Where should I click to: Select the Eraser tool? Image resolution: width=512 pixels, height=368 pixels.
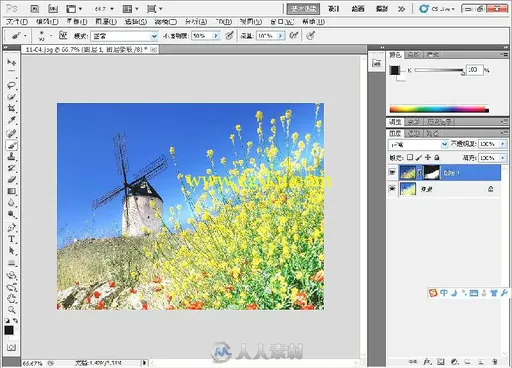[12, 180]
